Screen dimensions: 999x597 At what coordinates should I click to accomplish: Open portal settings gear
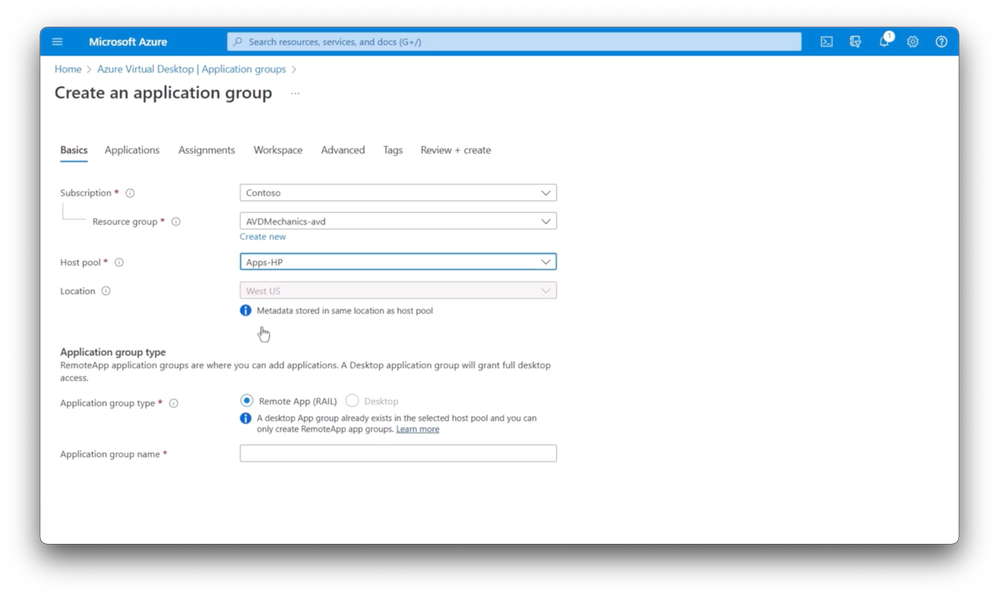(913, 41)
